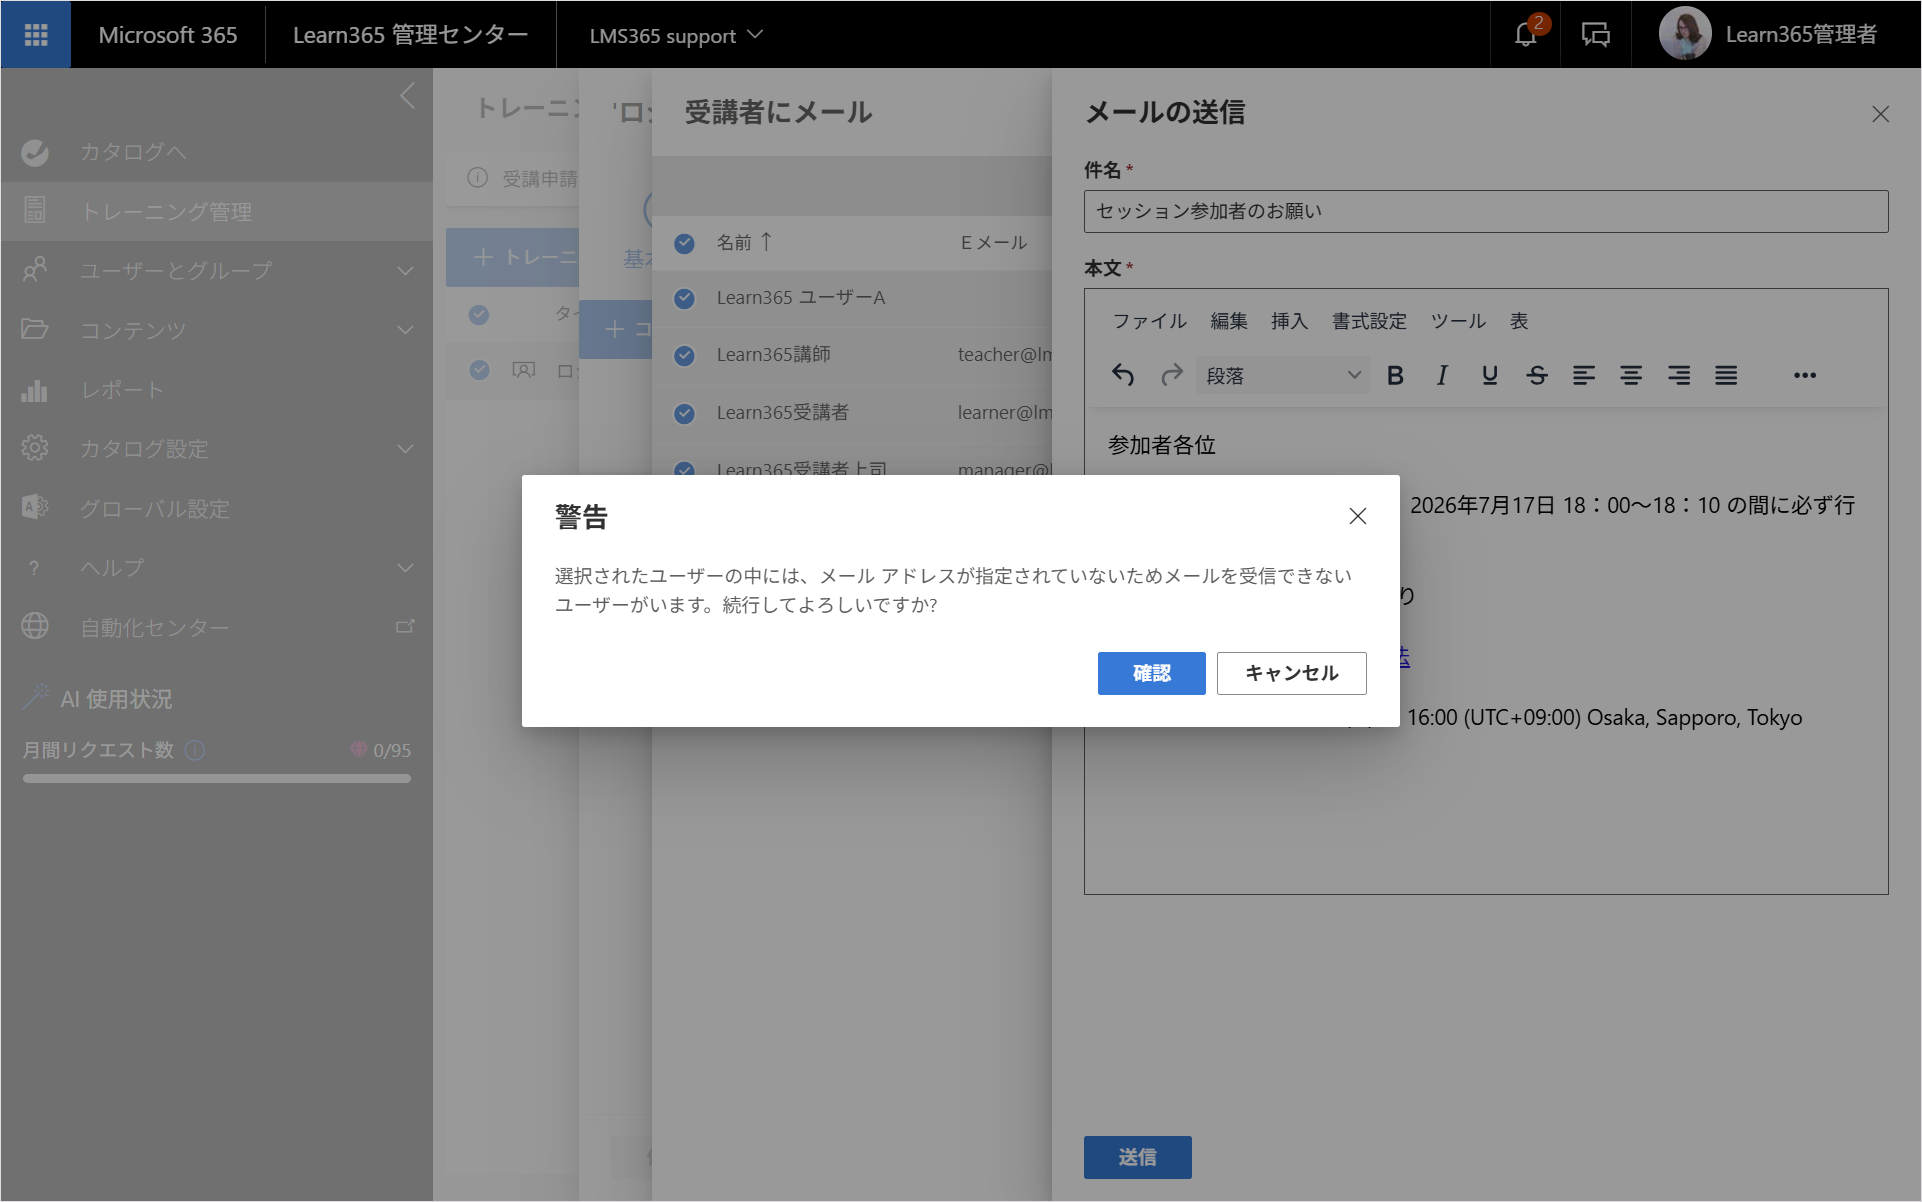The image size is (1922, 1202).
Task: Open the 書式設定 editor menu
Action: 1369,321
